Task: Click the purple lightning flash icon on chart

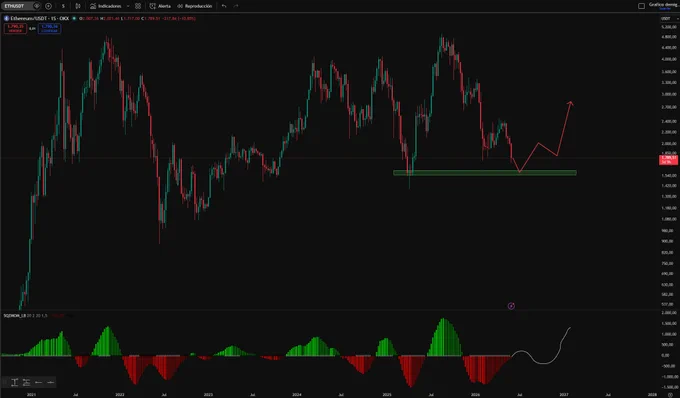Action: click(511, 306)
